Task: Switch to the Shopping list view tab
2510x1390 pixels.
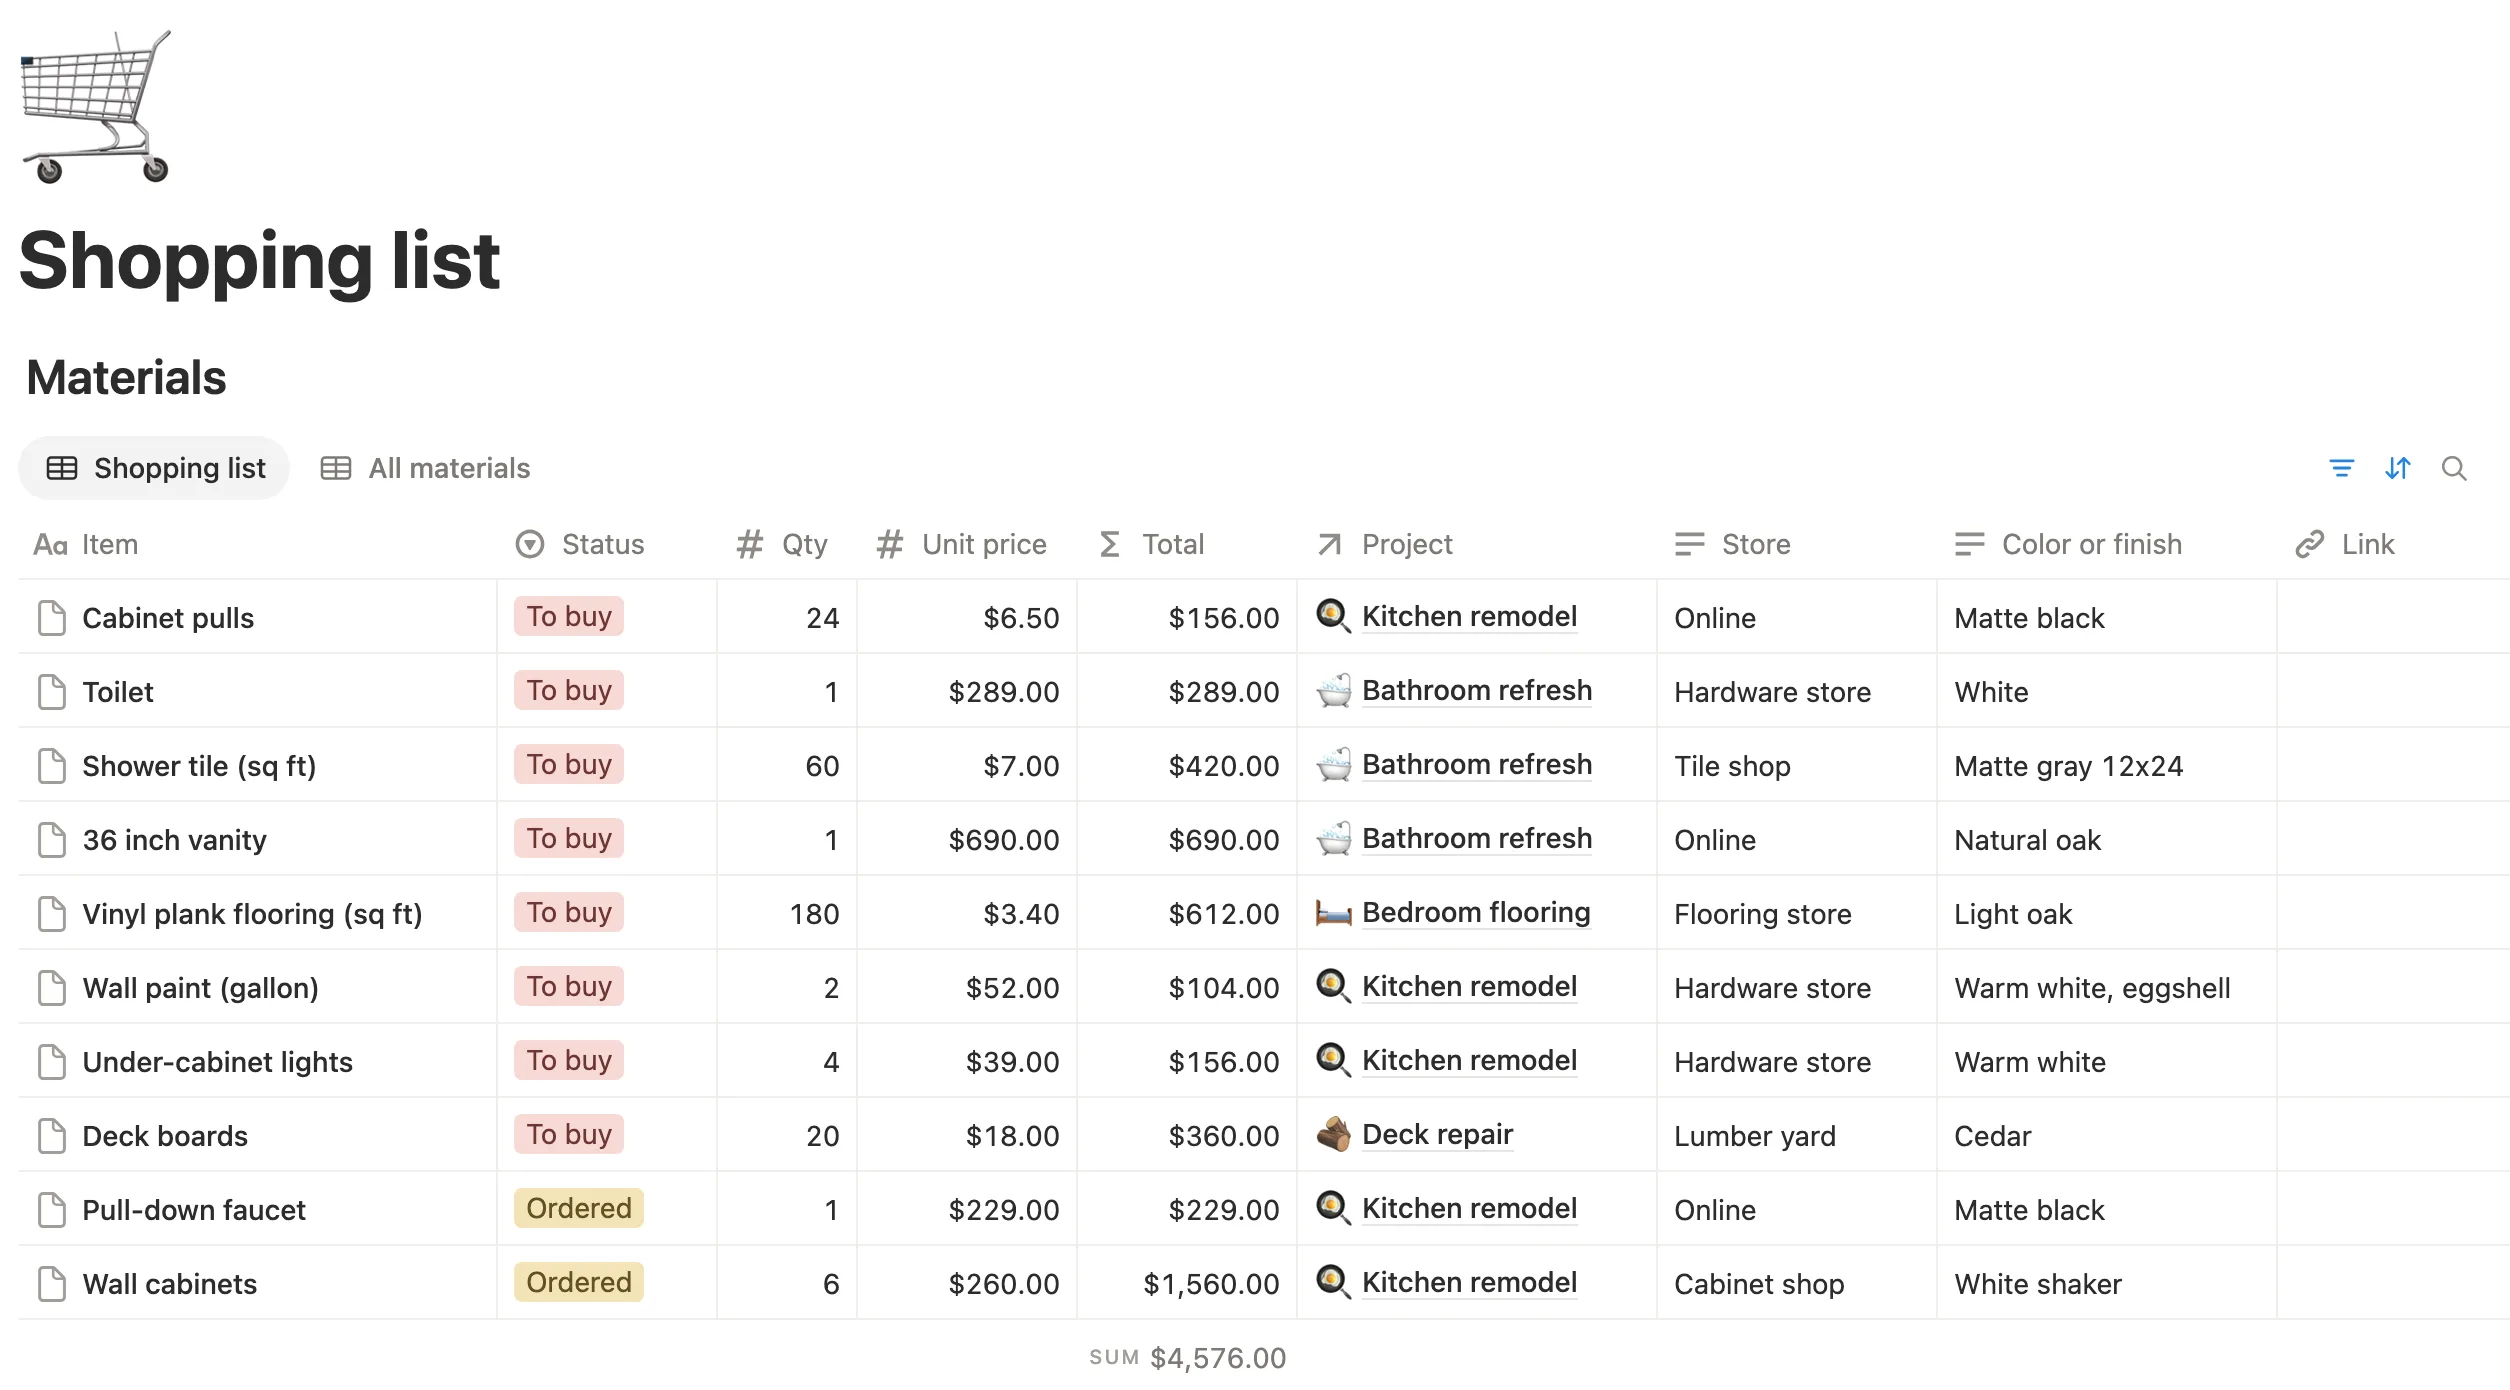Action: [x=154, y=468]
